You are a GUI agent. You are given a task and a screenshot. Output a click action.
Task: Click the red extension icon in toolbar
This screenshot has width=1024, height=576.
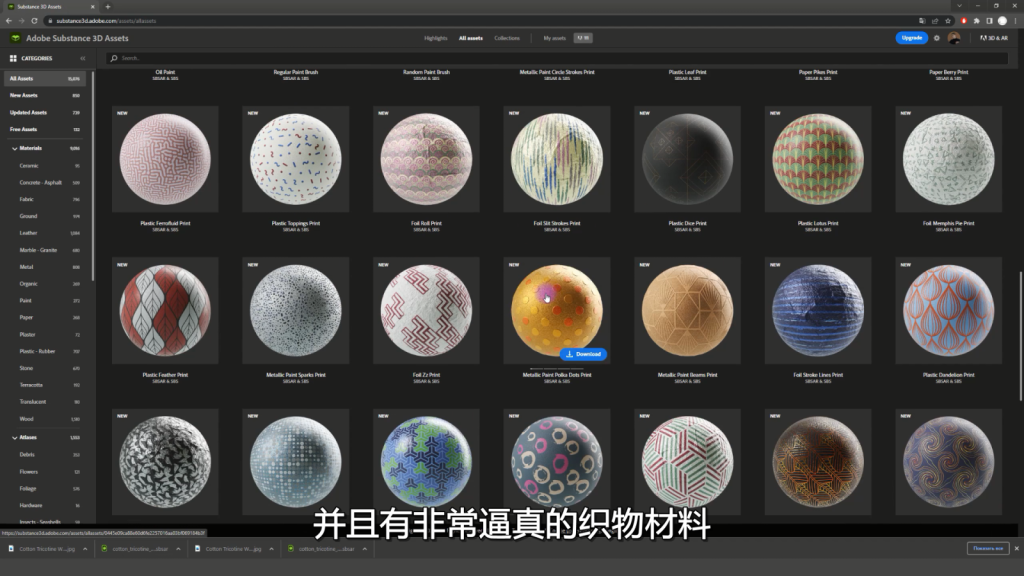click(964, 21)
